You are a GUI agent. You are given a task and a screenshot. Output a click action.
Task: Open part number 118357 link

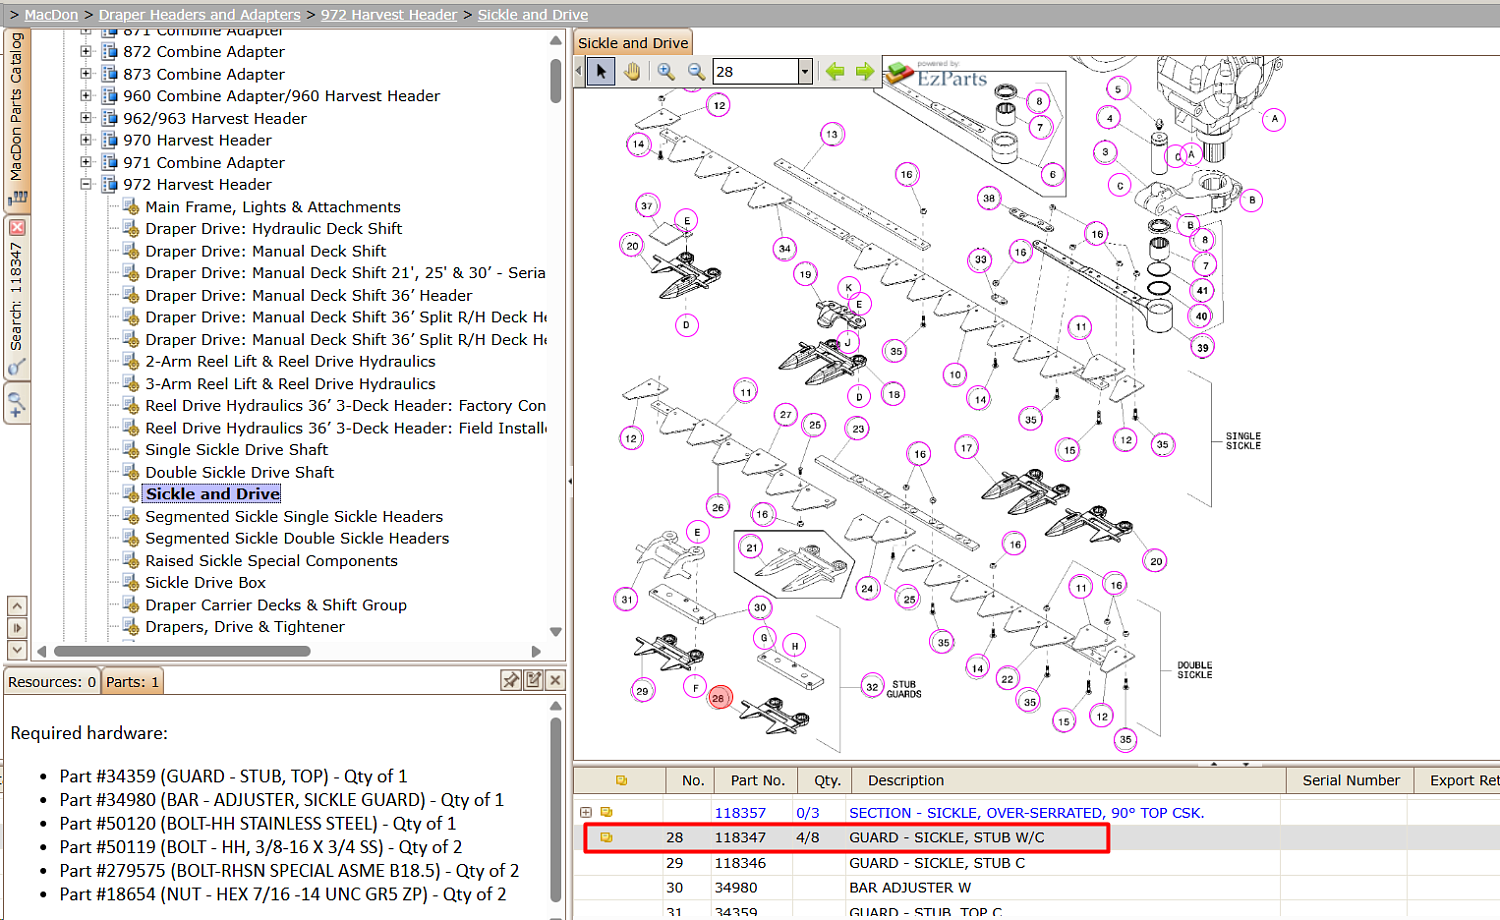pos(740,813)
